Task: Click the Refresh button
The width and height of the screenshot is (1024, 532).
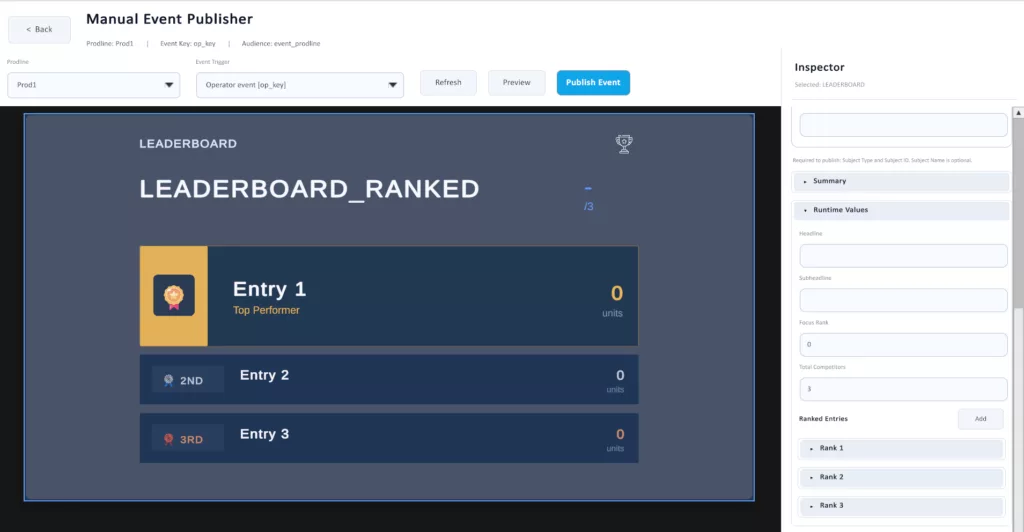Action: (448, 83)
